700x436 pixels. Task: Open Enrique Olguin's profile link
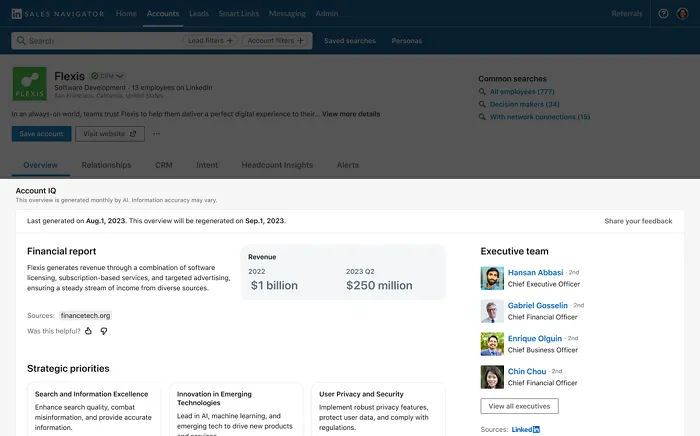(535, 338)
